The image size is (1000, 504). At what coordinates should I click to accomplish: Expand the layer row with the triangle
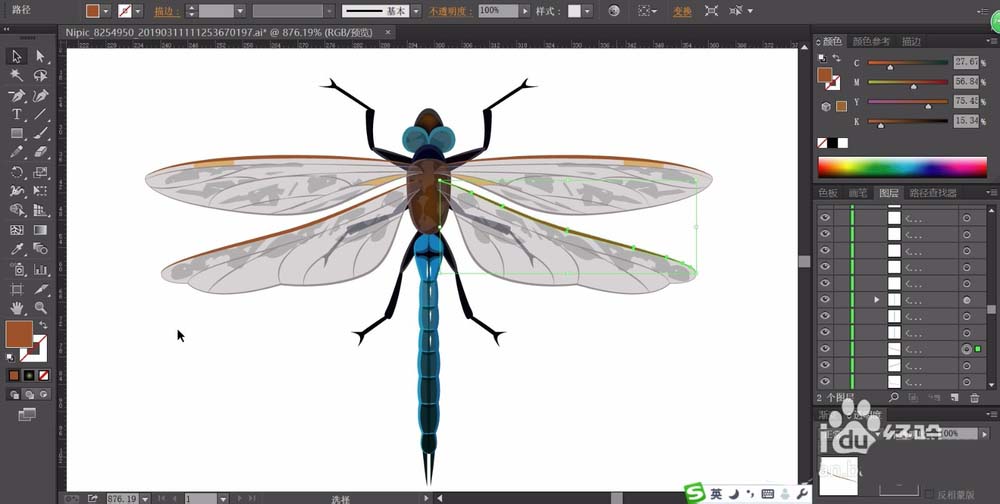[876, 299]
